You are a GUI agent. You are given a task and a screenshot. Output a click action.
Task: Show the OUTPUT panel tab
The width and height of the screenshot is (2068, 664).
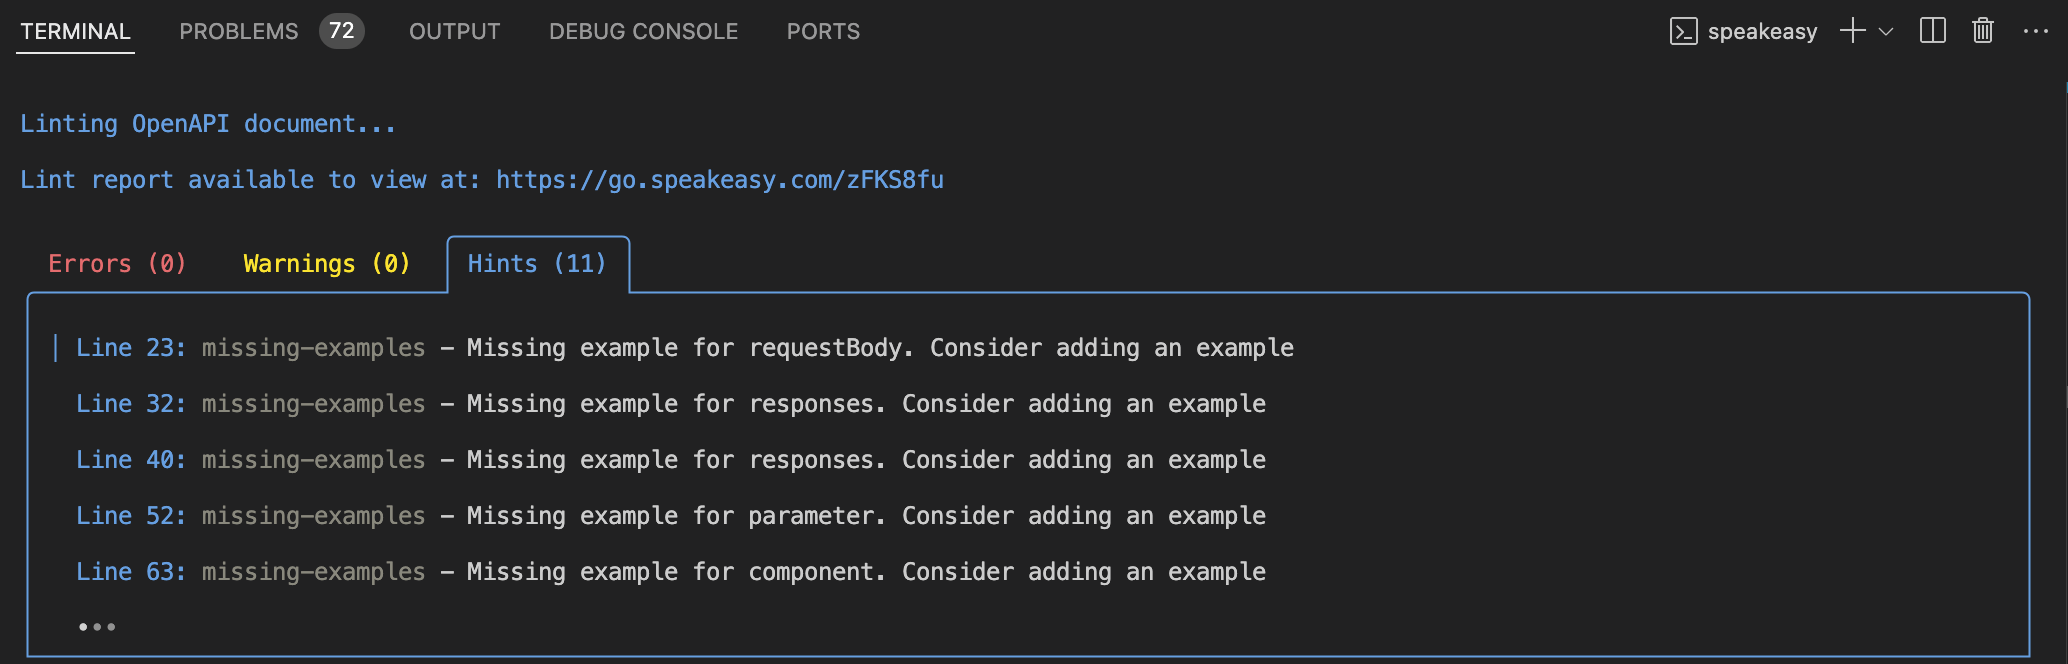click(454, 32)
